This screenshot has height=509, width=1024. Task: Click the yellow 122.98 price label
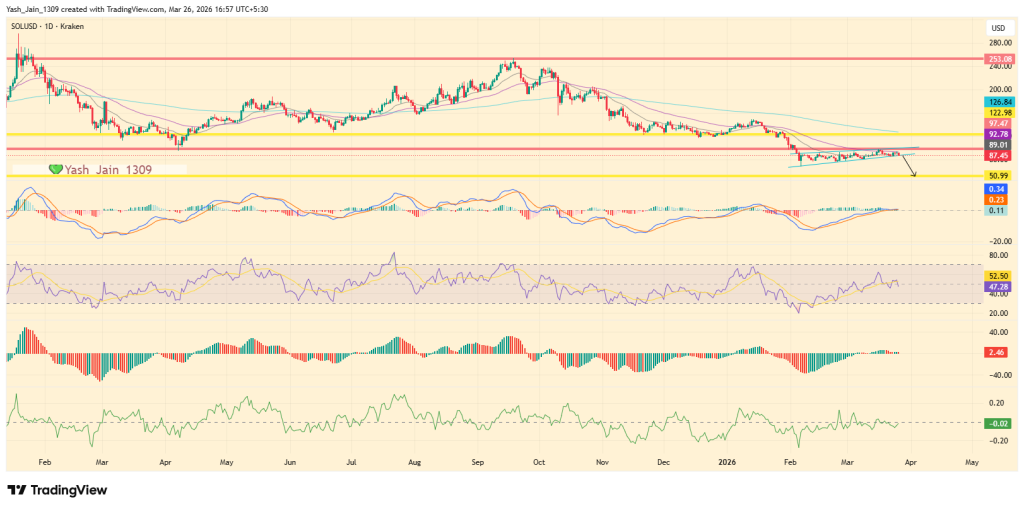(998, 113)
